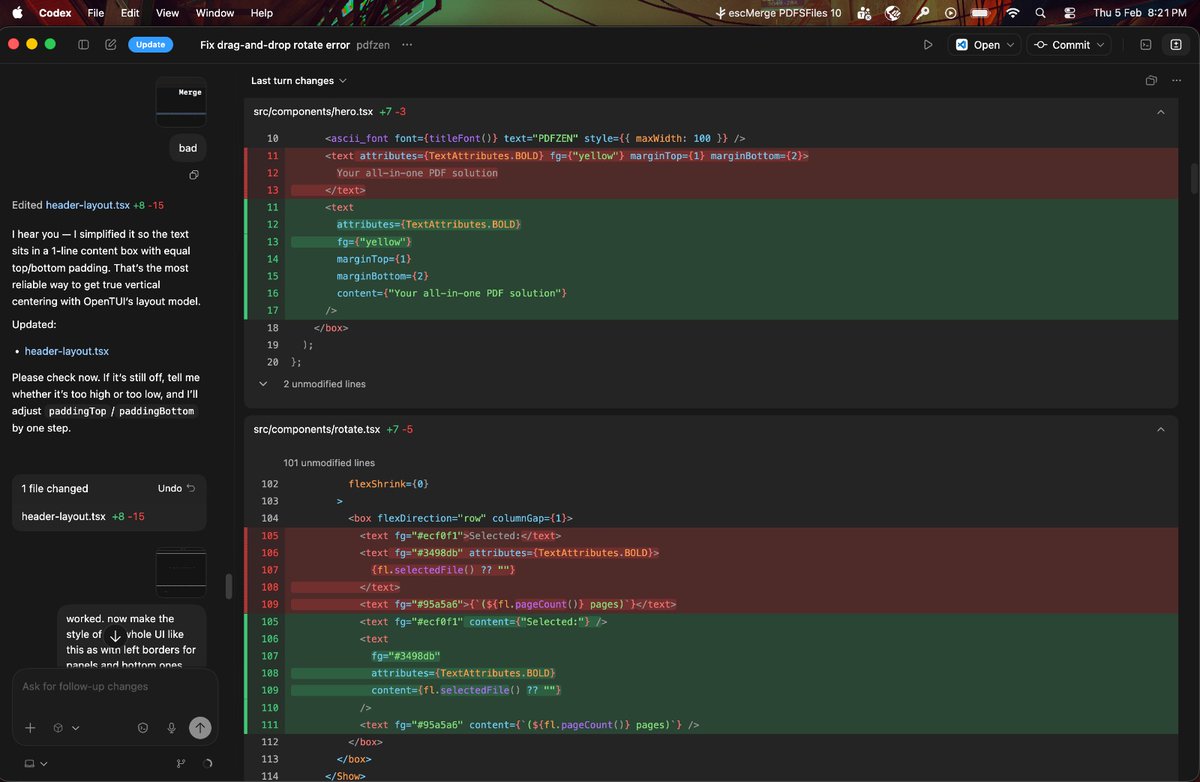Click the progress spinner icon at bottom

tap(207, 763)
